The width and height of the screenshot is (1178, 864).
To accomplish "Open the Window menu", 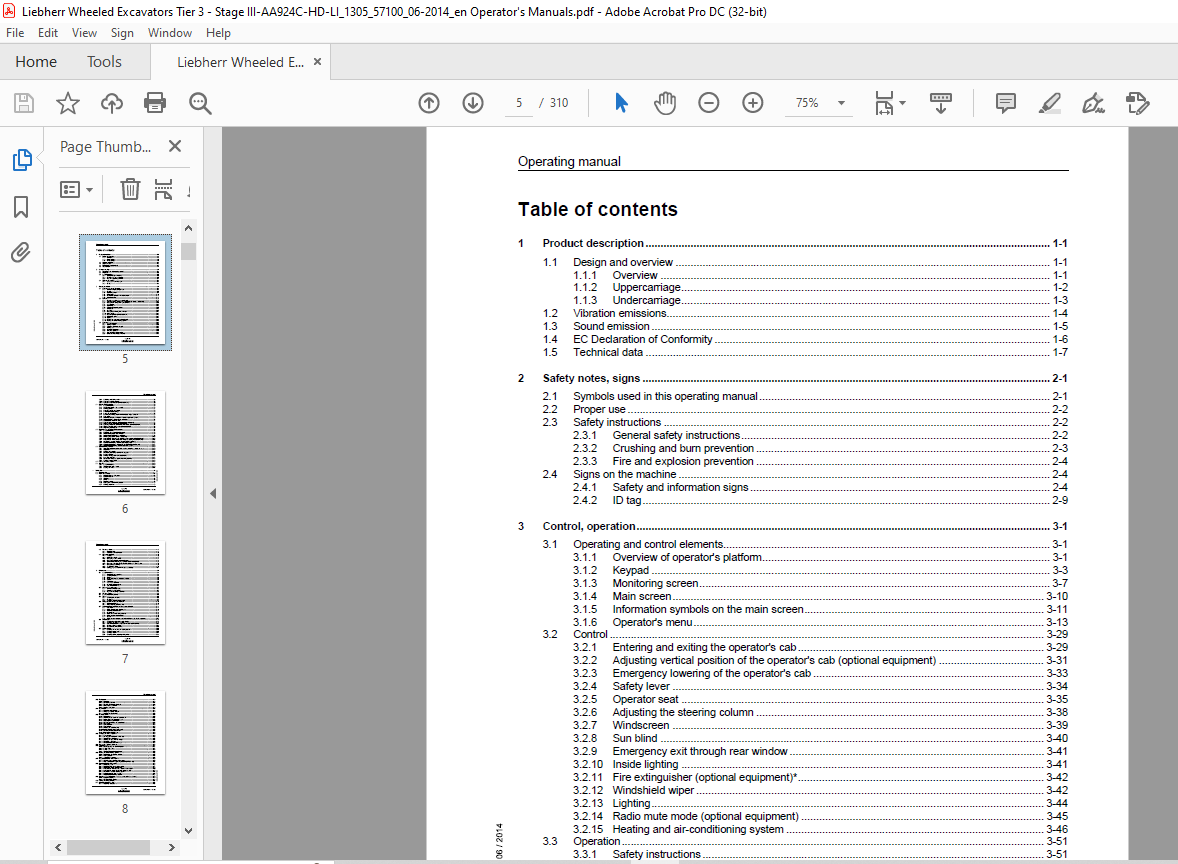I will pos(170,33).
